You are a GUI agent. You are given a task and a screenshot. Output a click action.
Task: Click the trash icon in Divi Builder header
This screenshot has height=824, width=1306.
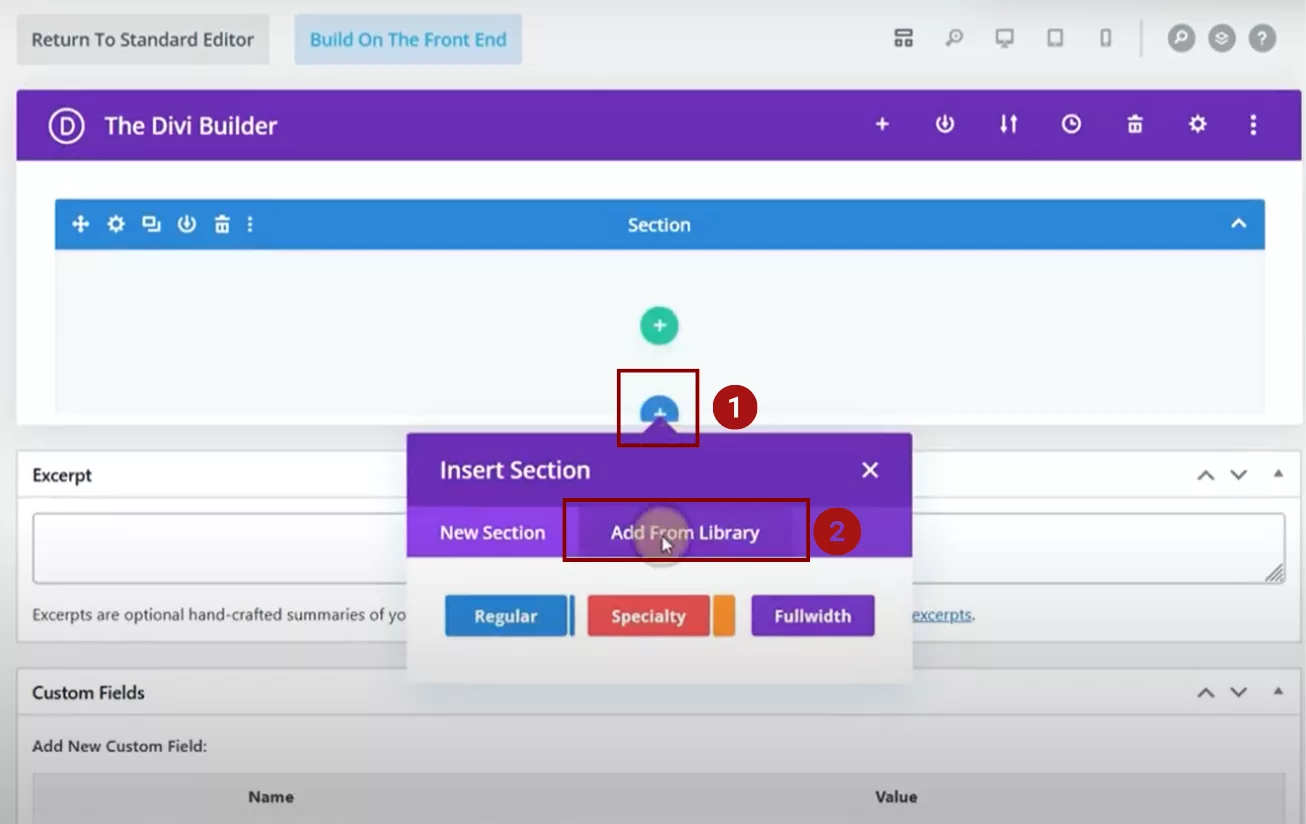tap(1135, 124)
